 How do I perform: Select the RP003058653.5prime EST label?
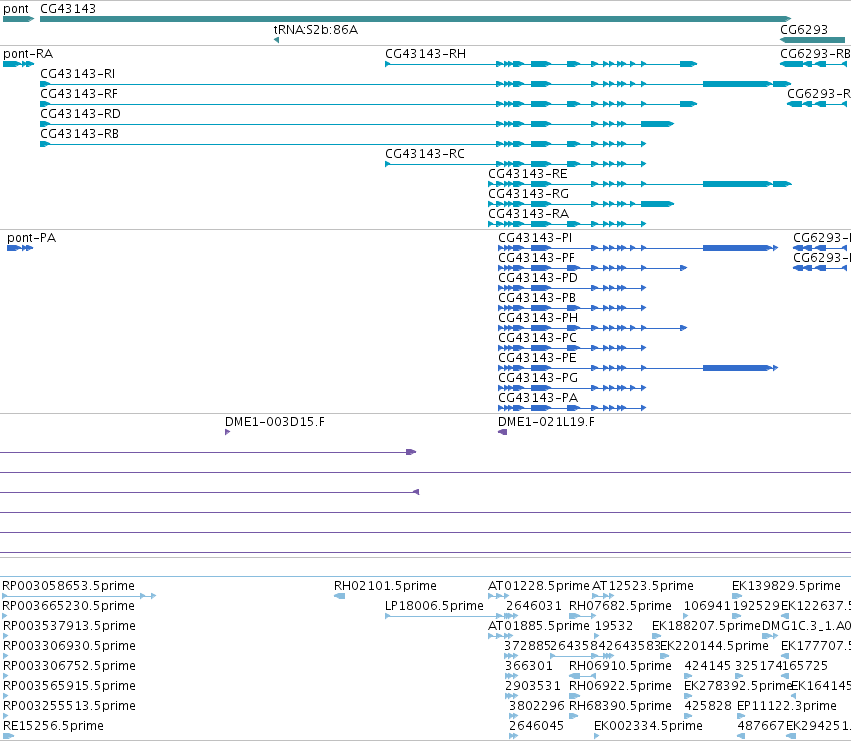[68, 586]
